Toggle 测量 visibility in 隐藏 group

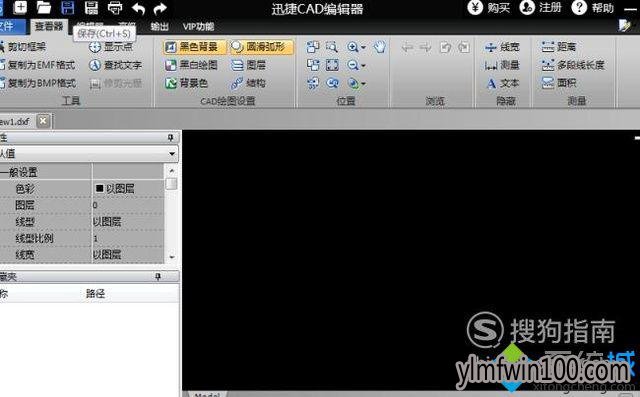tap(502, 65)
